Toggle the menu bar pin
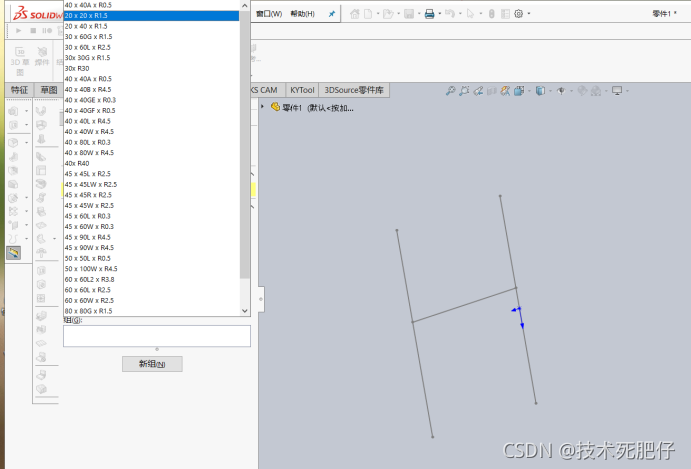The width and height of the screenshot is (691, 469). (332, 14)
